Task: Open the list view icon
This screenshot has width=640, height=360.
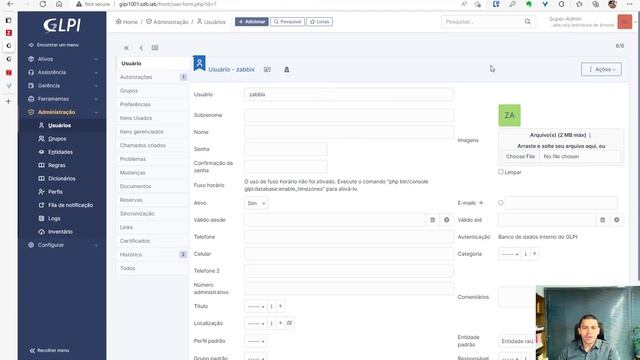Action: click(x=155, y=48)
